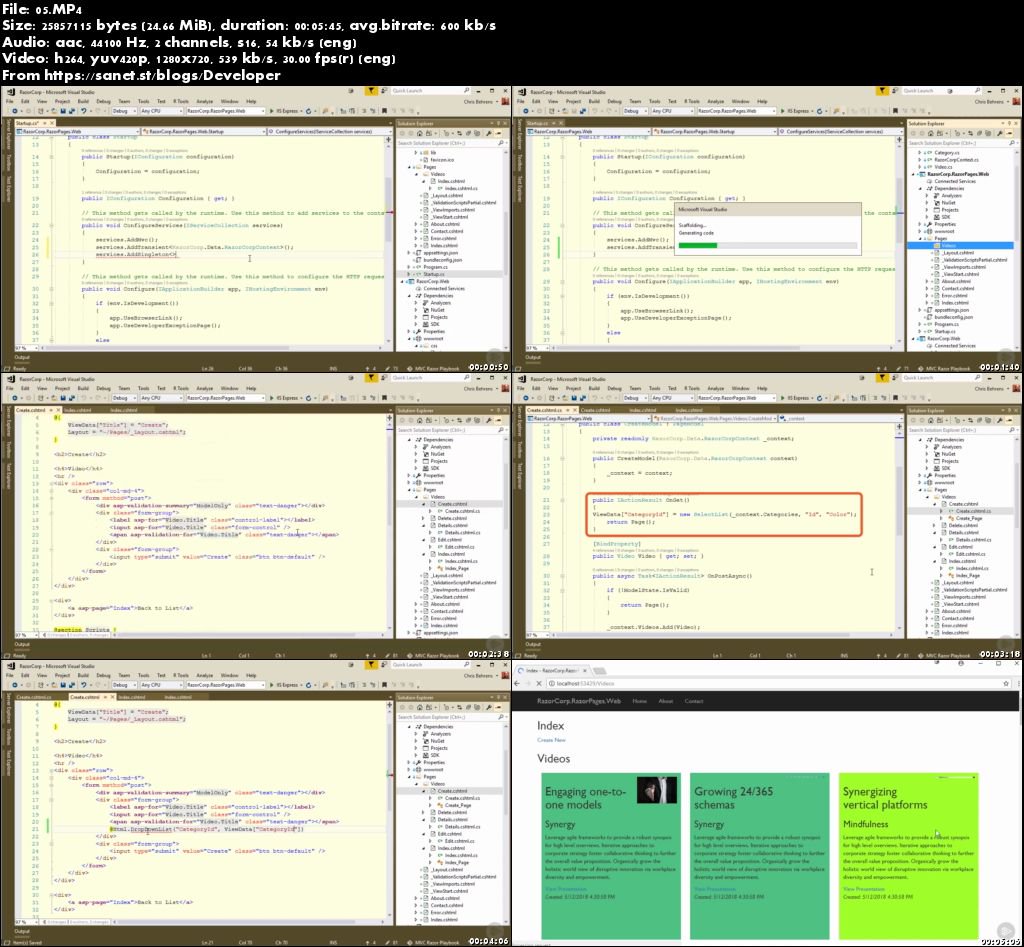Open the RazorCorp.RazorPages.Web startup project dropdown in the 00:02:38 frame
The width and height of the screenshot is (1024, 947).
(225, 398)
